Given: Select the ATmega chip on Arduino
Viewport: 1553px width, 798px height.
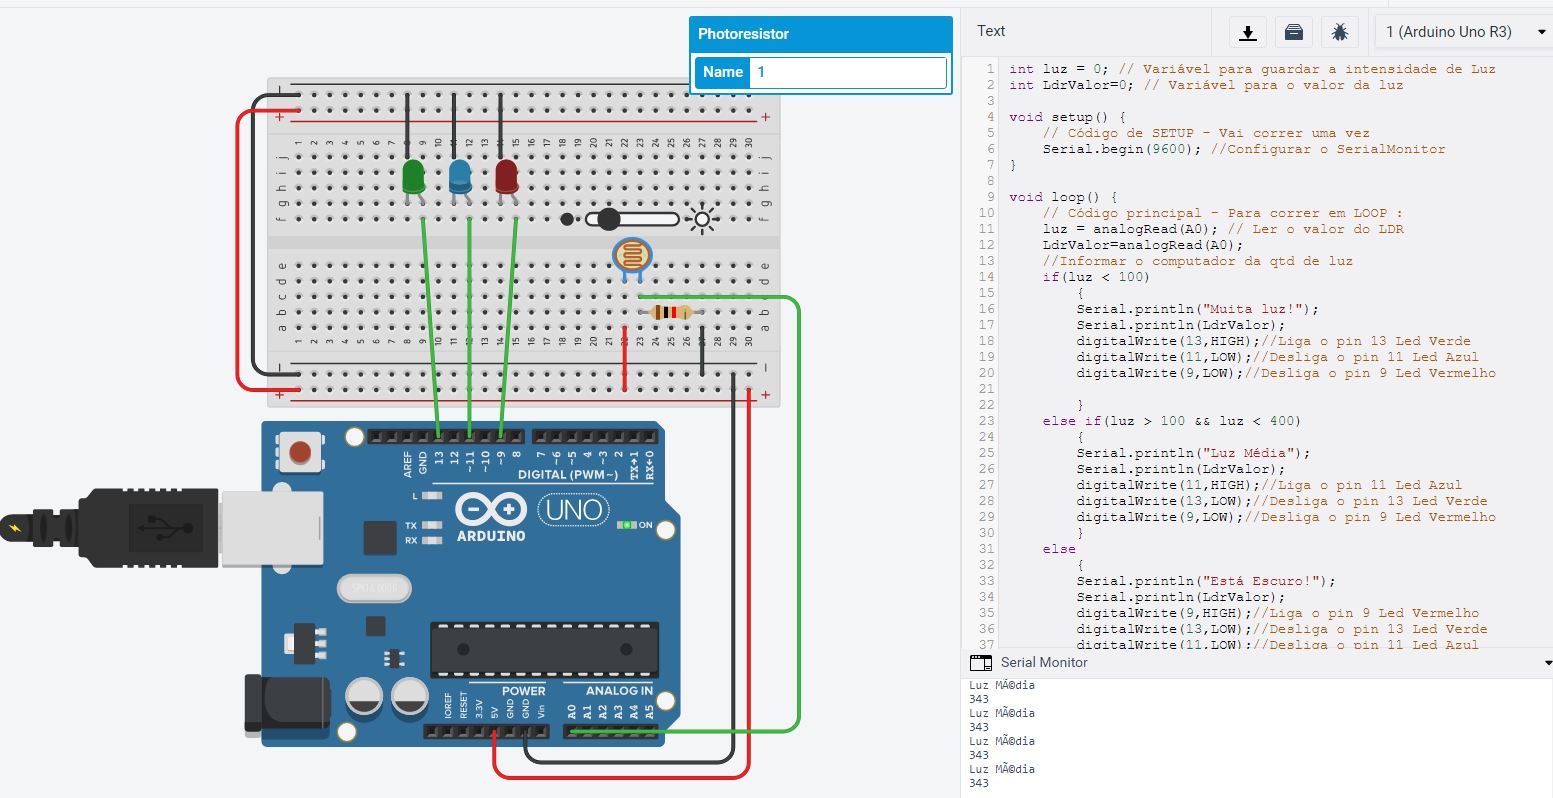Looking at the screenshot, I should [545, 649].
